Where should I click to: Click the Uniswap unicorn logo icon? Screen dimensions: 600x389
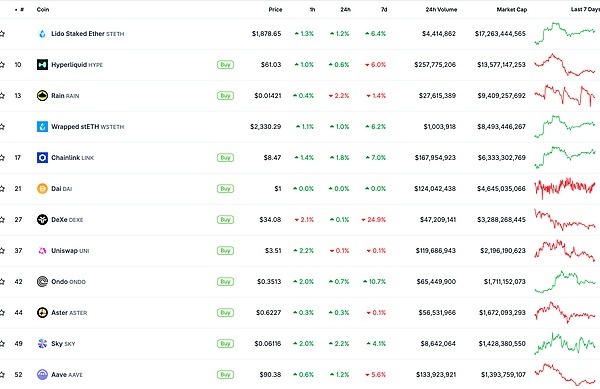pyautogui.click(x=42, y=251)
